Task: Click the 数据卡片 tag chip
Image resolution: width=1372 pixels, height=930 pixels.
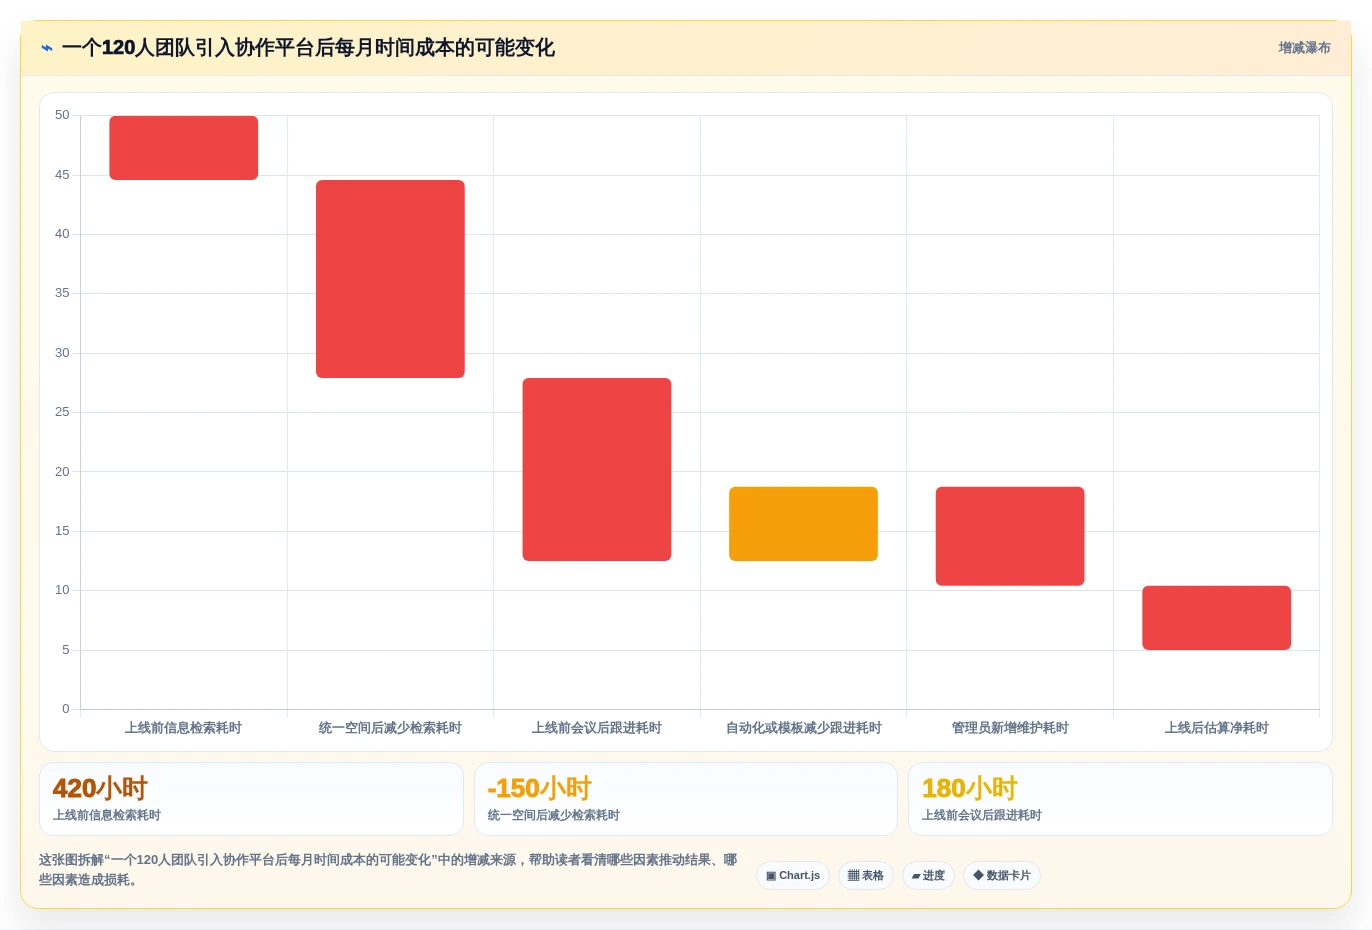Action: pos(1002,876)
